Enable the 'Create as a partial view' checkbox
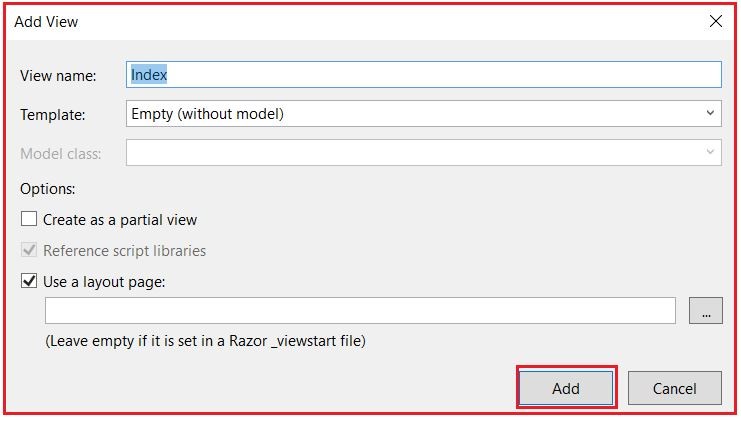The width and height of the screenshot is (741, 421). (29, 219)
